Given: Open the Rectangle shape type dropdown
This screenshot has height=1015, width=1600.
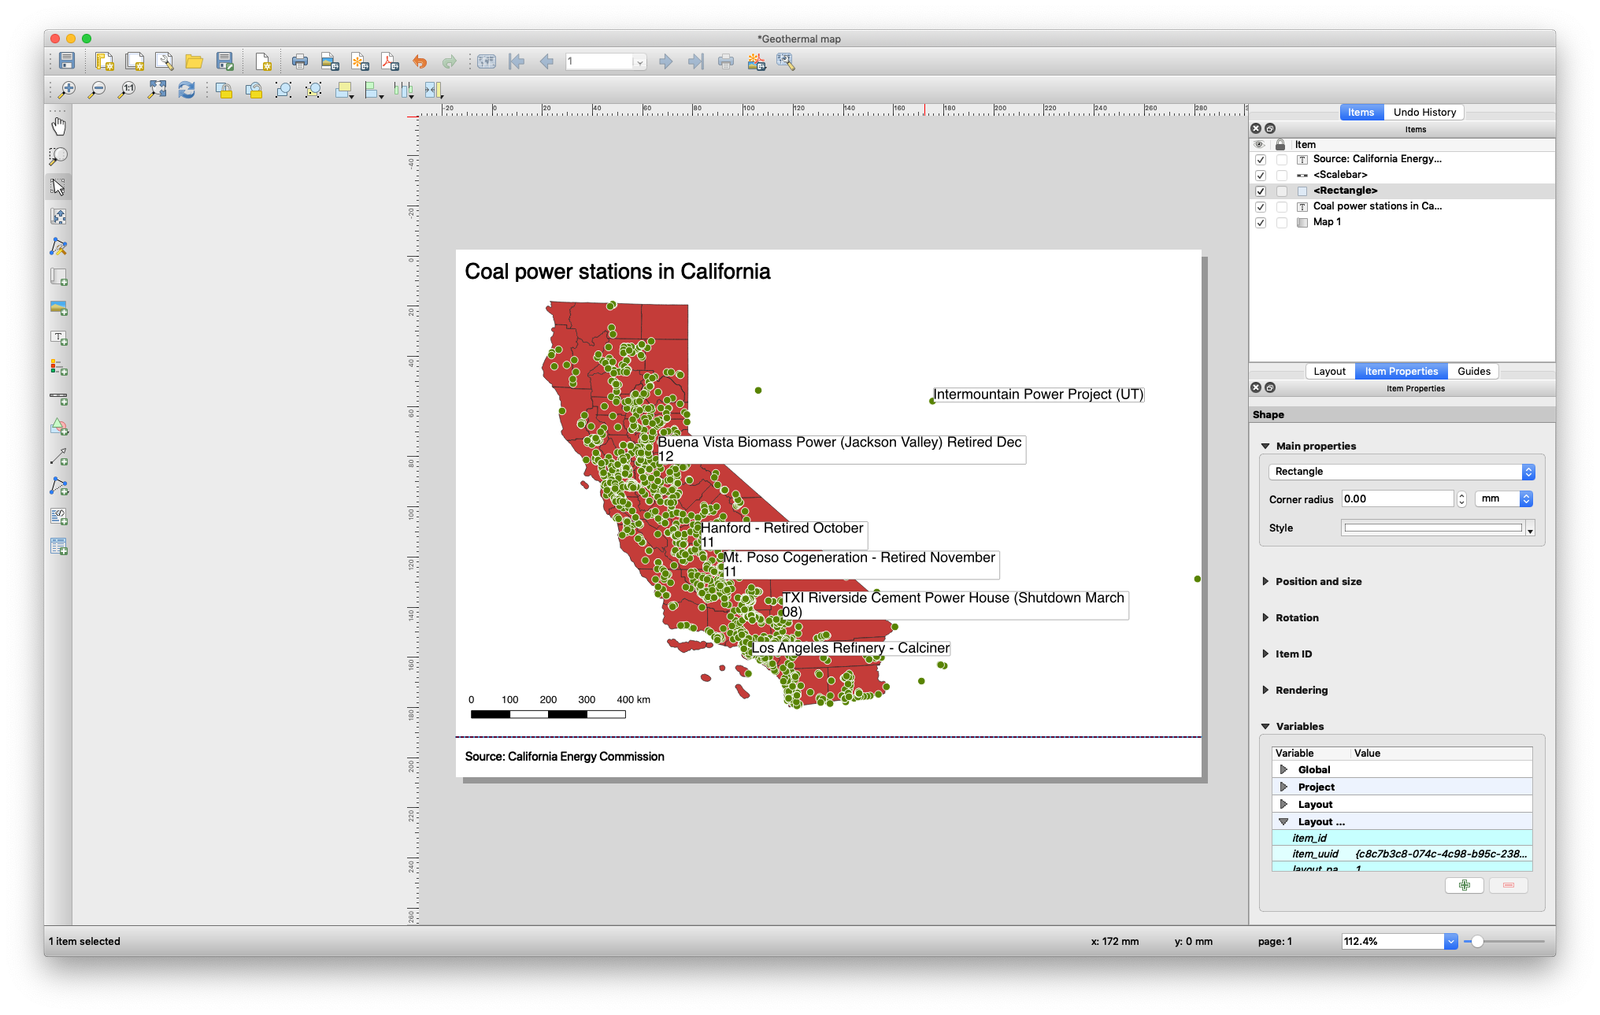Looking at the screenshot, I should tap(1401, 472).
